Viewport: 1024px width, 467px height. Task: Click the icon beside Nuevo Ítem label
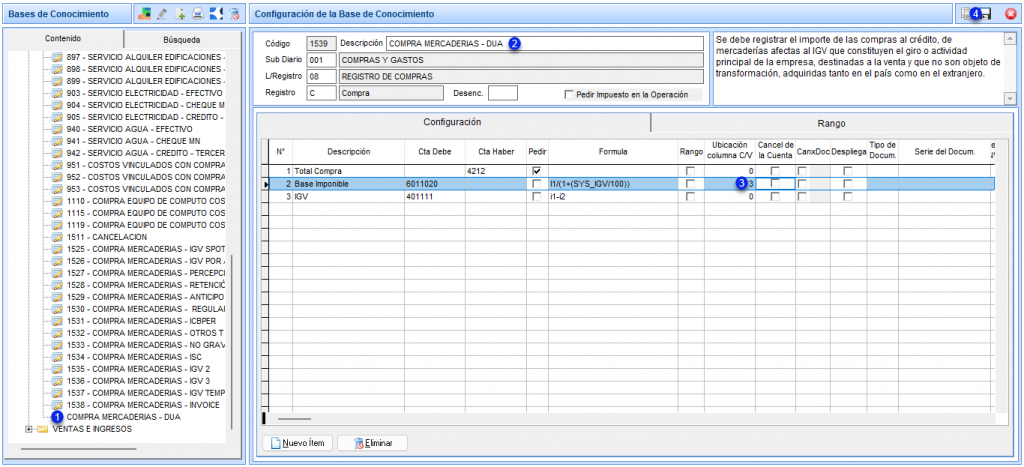[276, 443]
